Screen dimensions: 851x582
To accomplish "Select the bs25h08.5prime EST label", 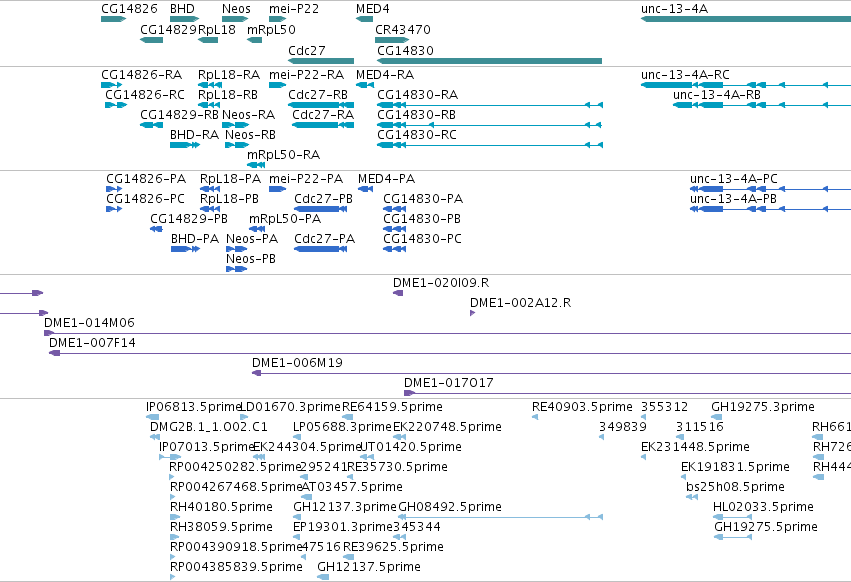I will pos(735,486).
